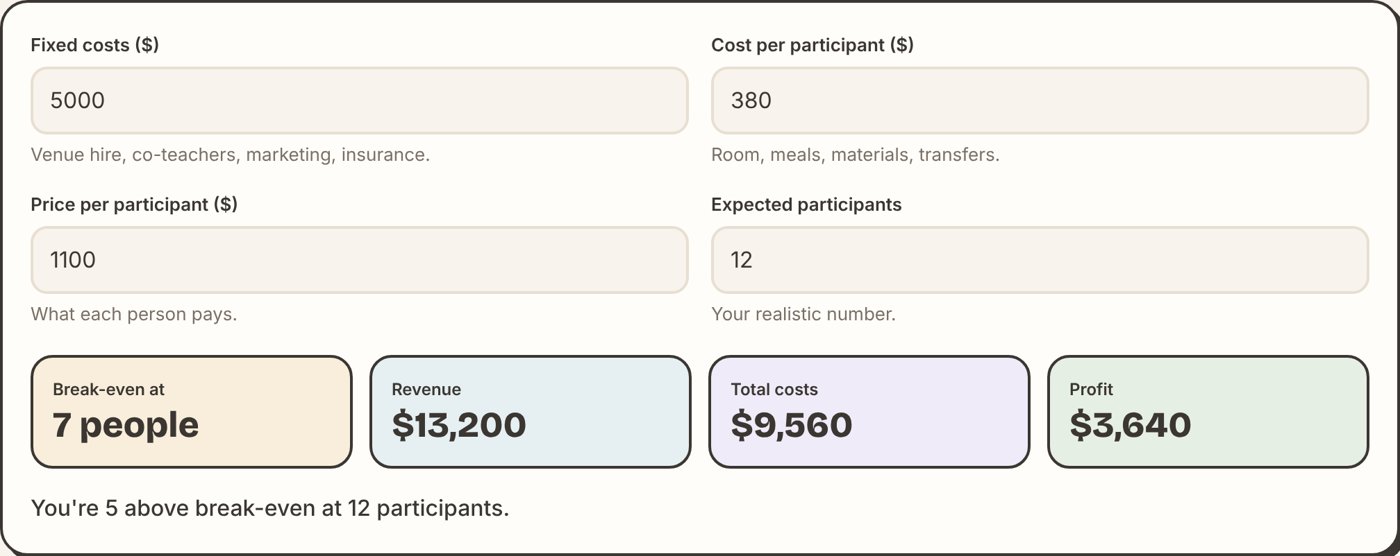Image resolution: width=1400 pixels, height=556 pixels.
Task: Click the Fixed costs input showing 5000
Action: [x=359, y=100]
